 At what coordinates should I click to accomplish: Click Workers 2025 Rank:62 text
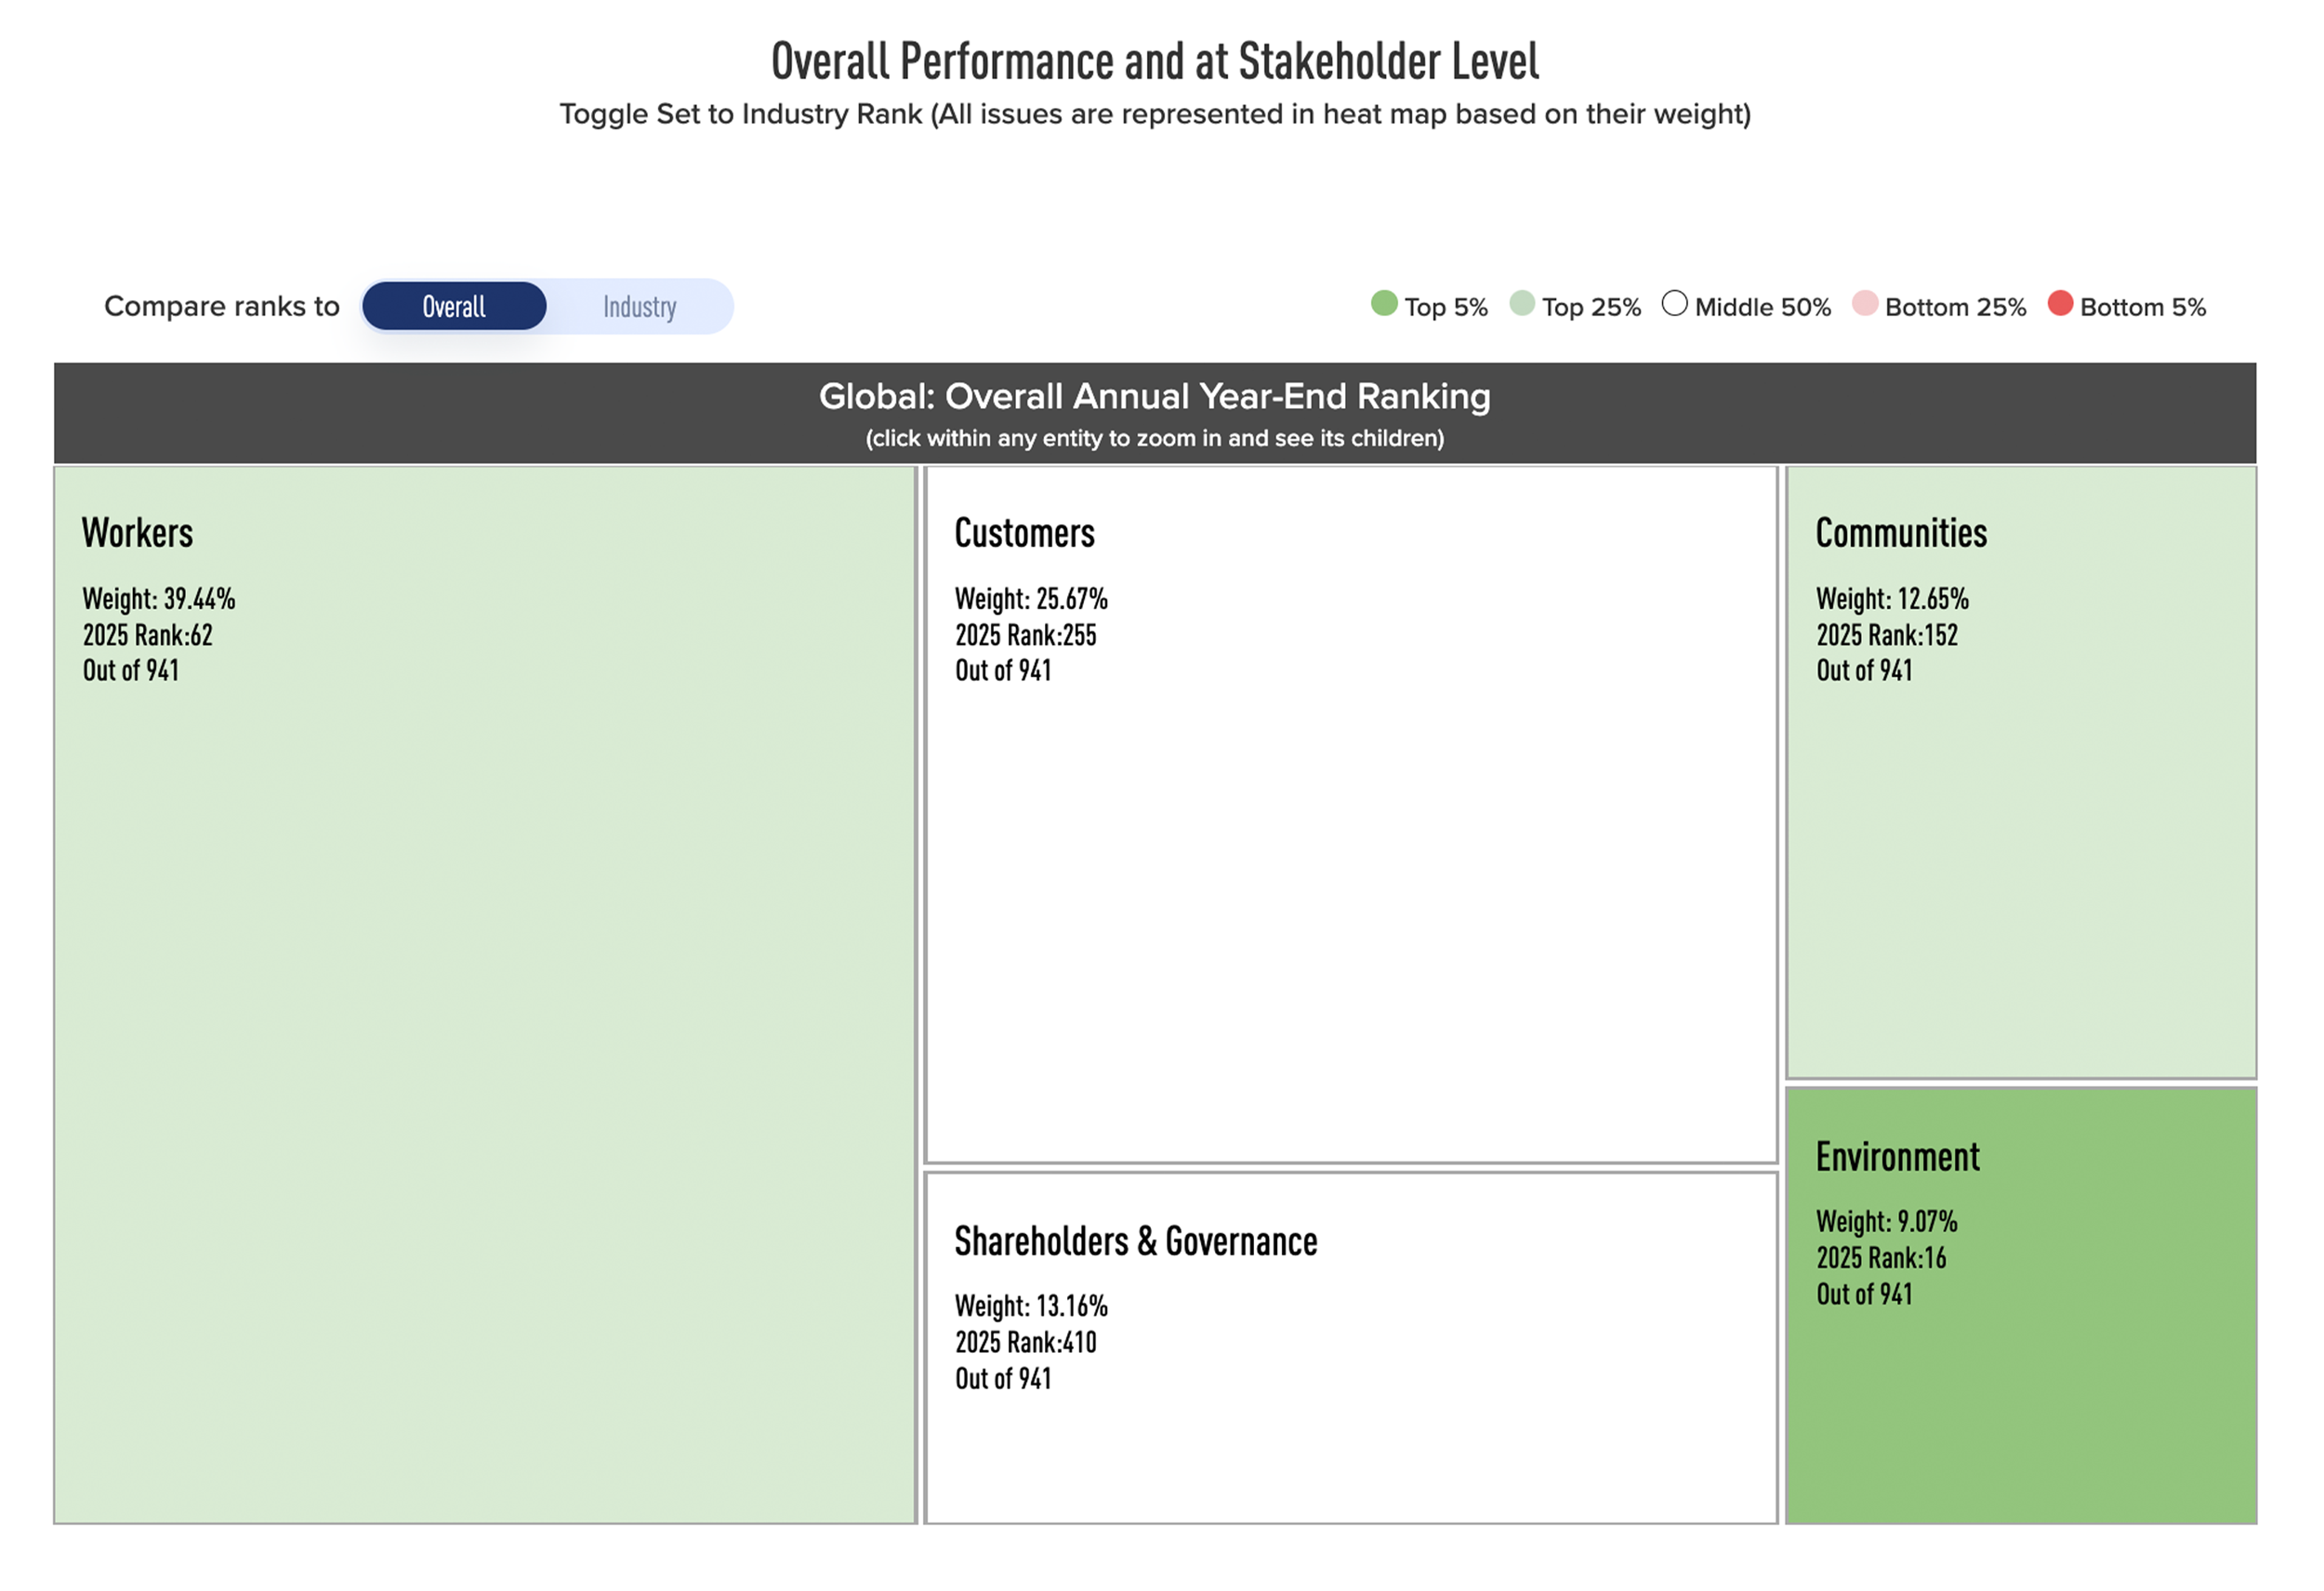point(148,636)
